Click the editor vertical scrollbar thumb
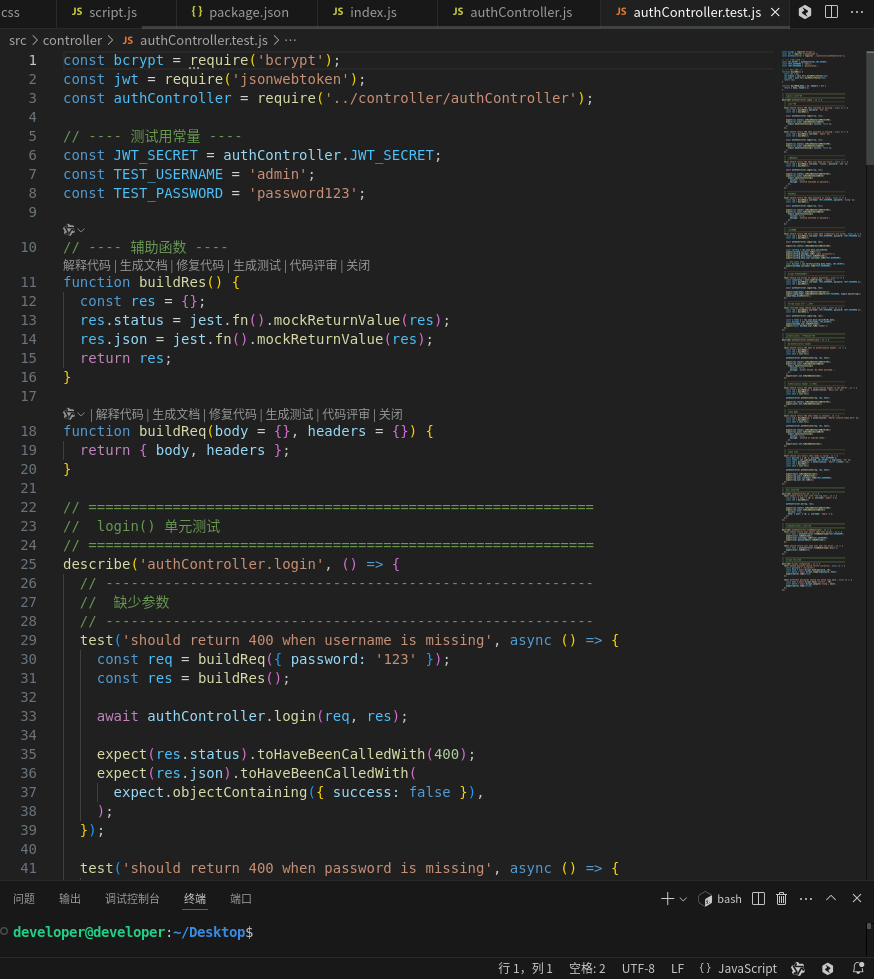Image resolution: width=874 pixels, height=979 pixels. [870, 107]
